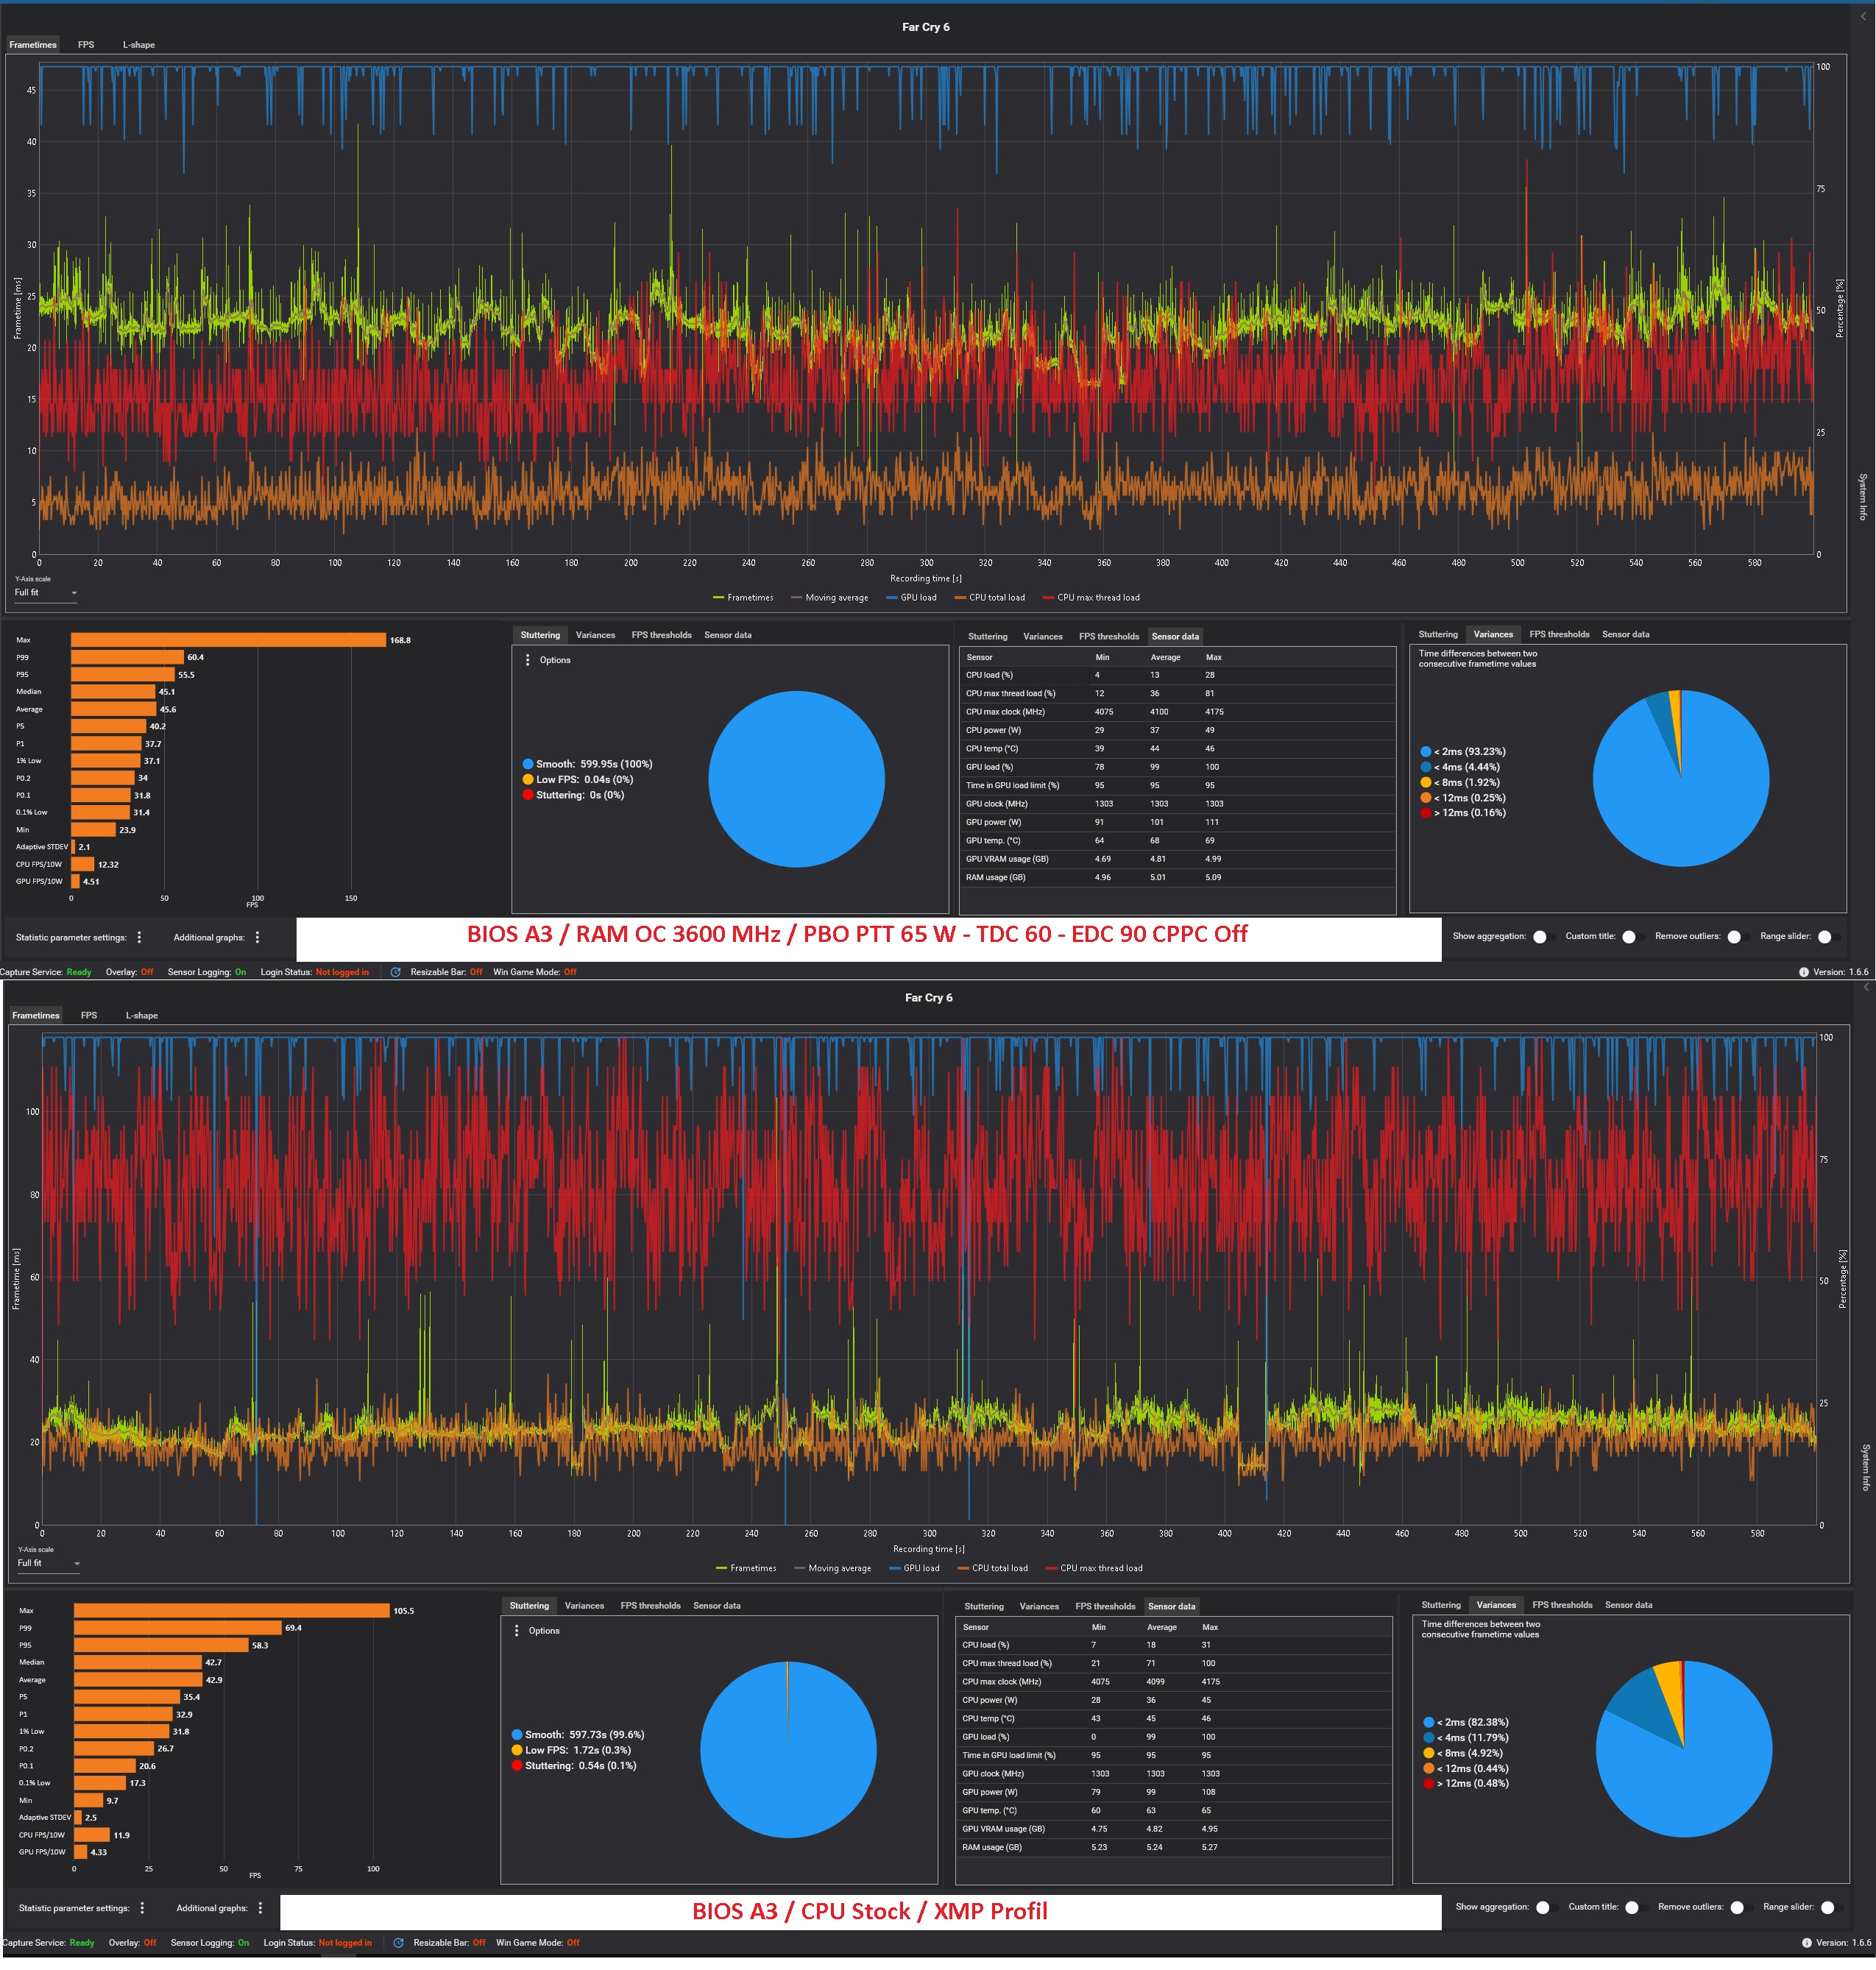1876x1970 pixels.
Task: Open Options dots menu in bottom stuttering panel
Action: click(517, 1630)
